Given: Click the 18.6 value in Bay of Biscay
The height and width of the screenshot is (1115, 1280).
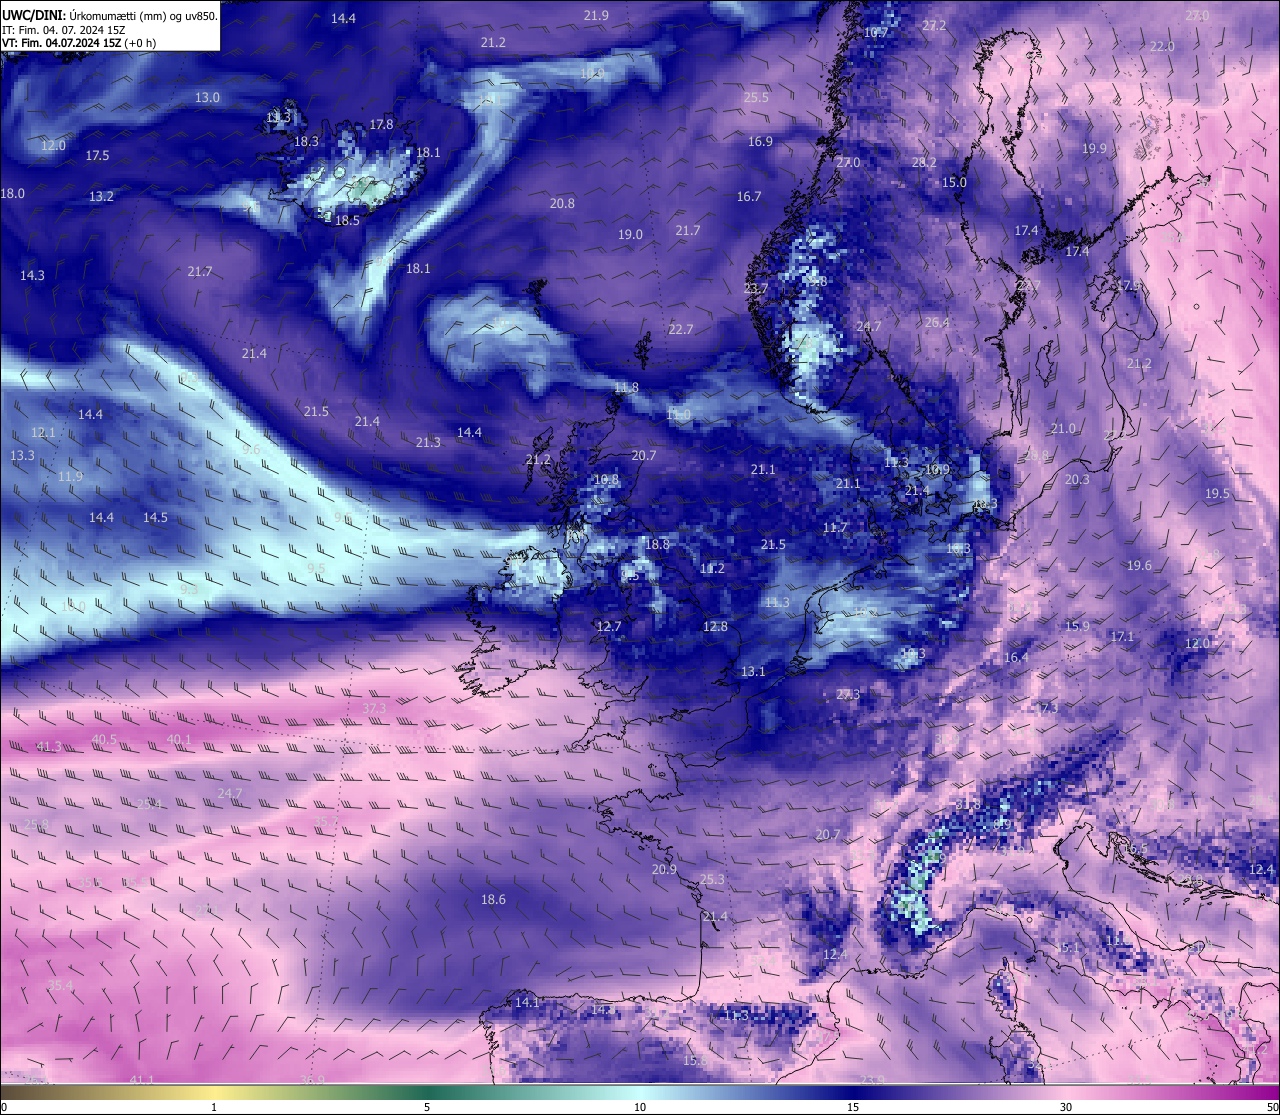Looking at the screenshot, I should [493, 899].
